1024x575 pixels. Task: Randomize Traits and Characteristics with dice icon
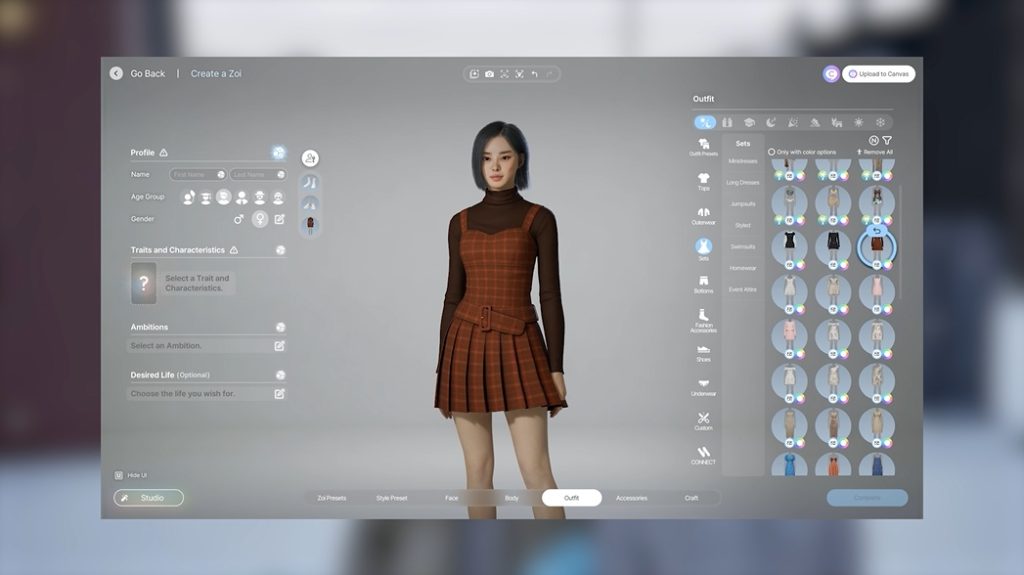[281, 250]
